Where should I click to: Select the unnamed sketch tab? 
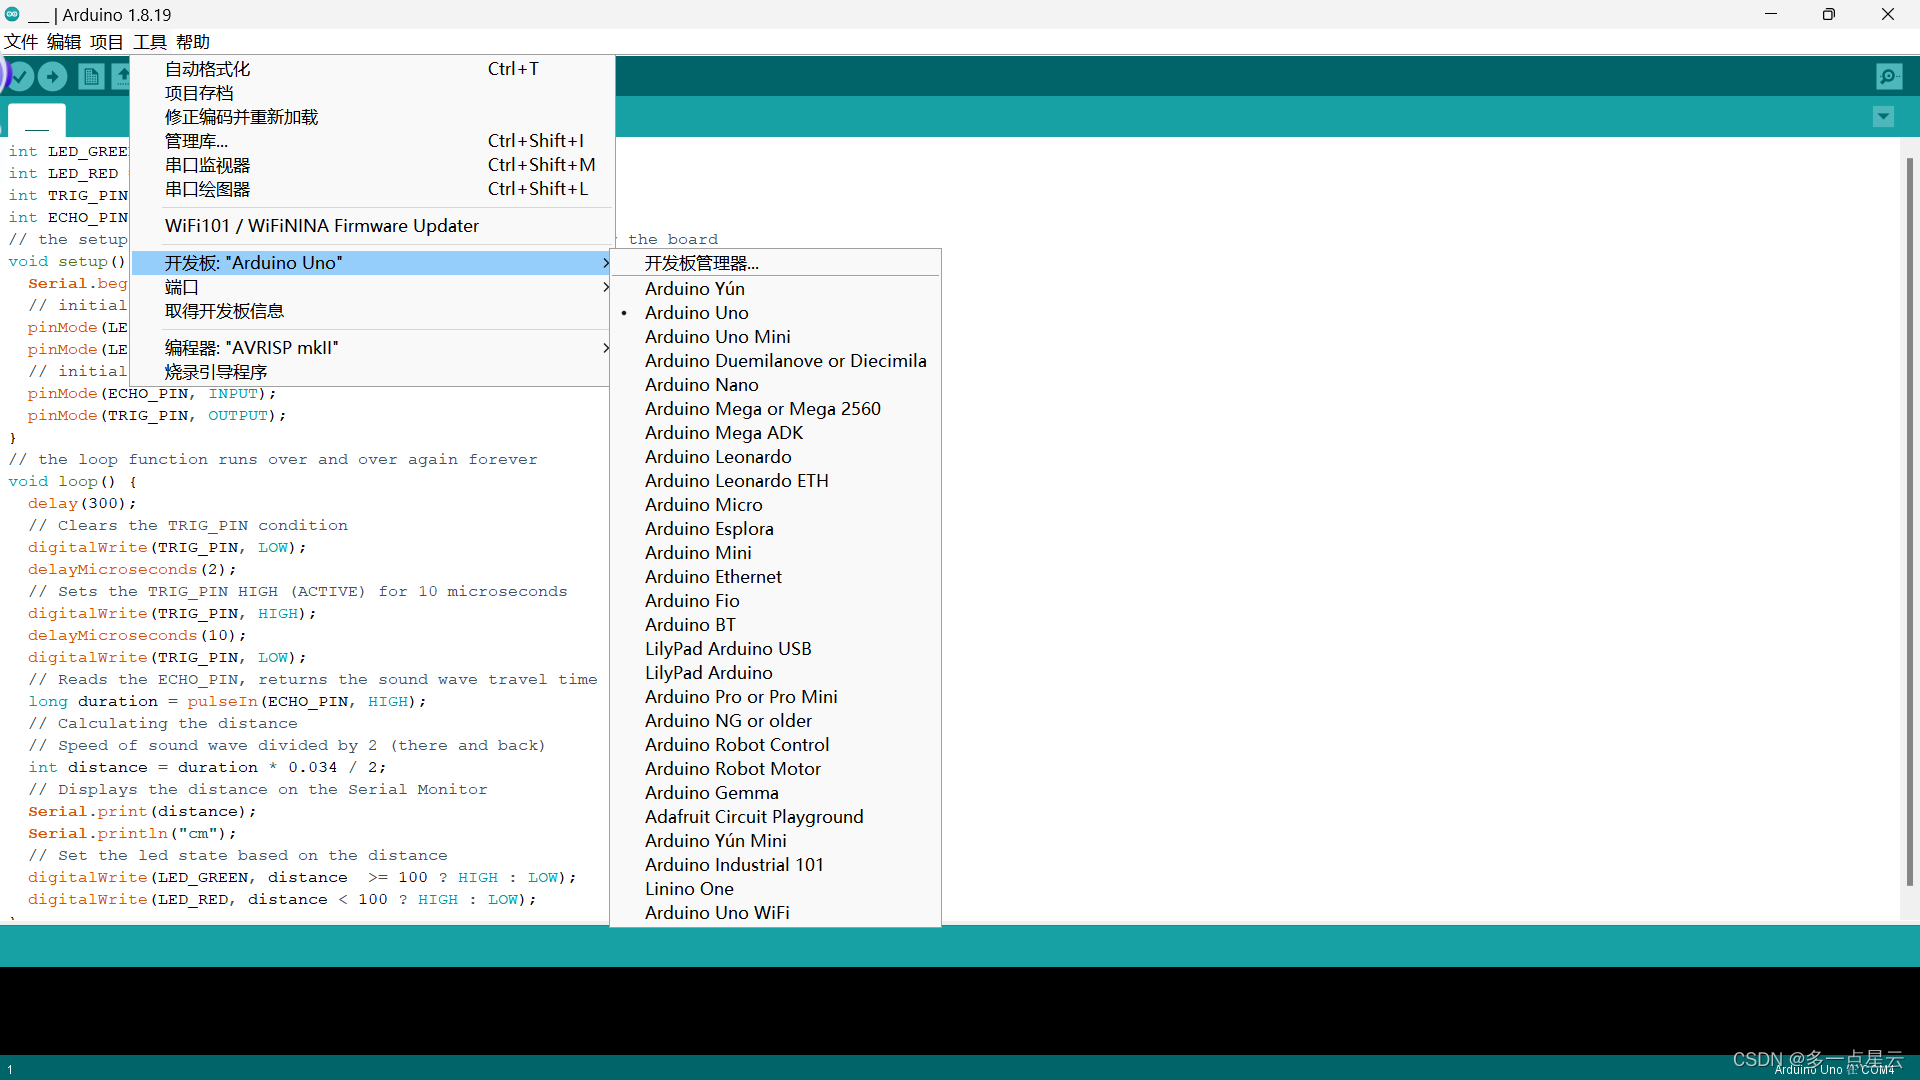point(37,121)
